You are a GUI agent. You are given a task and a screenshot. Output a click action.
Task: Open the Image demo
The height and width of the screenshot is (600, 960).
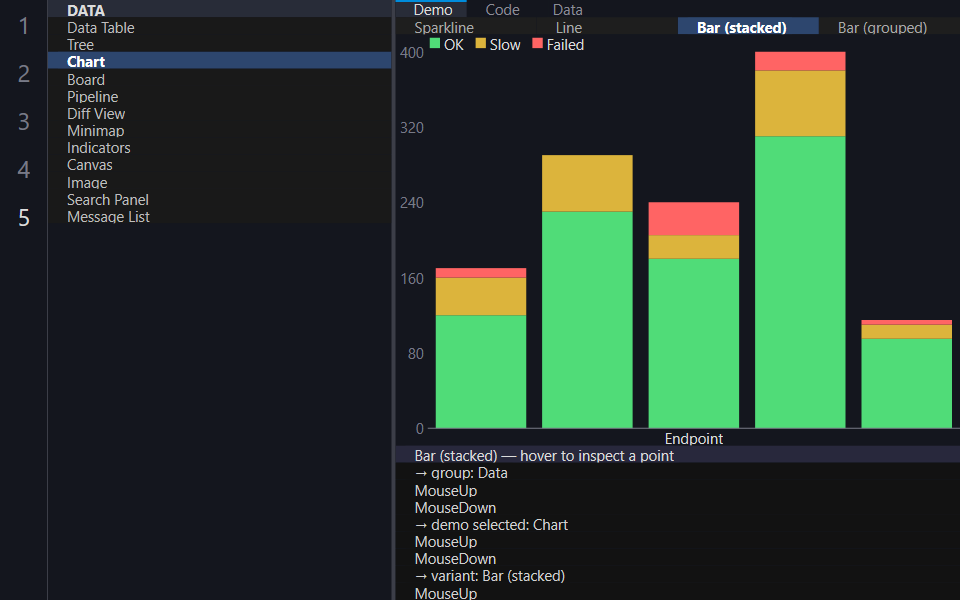click(219, 182)
